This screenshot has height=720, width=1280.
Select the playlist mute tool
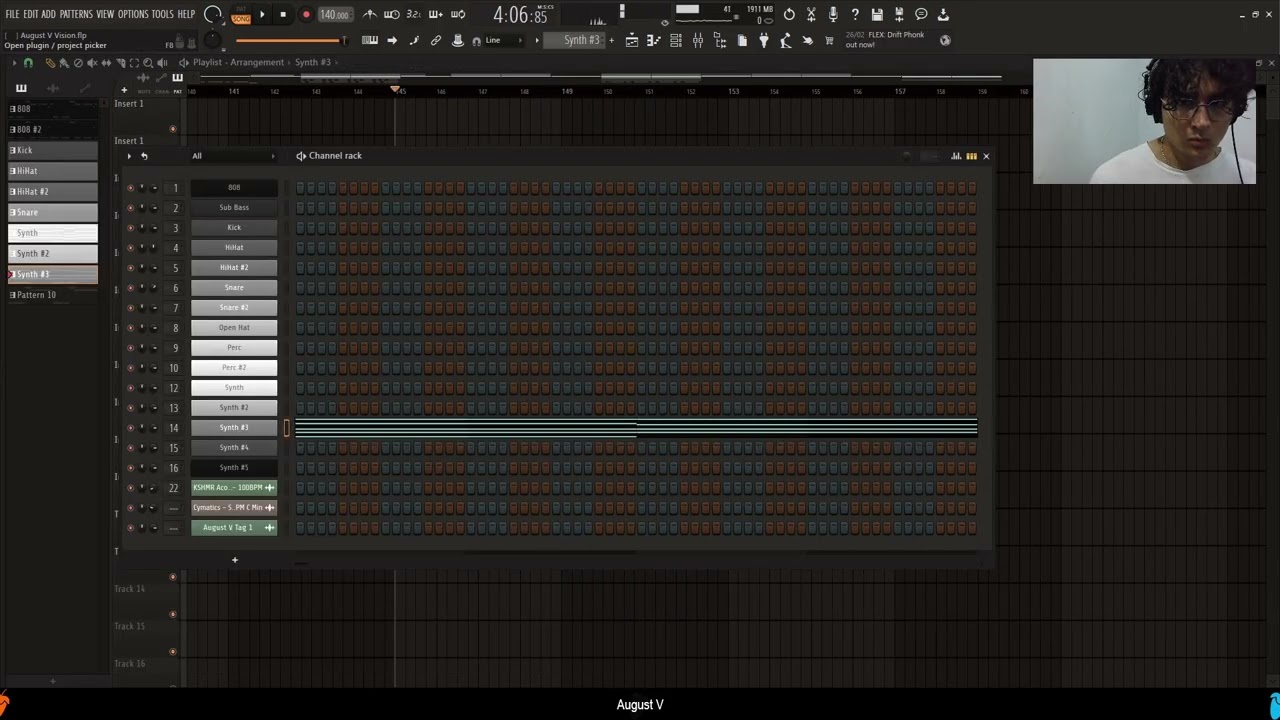(x=92, y=63)
